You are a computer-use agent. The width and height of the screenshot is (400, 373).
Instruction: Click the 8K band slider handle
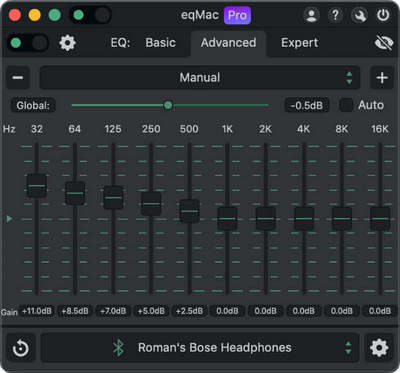pyautogui.click(x=342, y=219)
